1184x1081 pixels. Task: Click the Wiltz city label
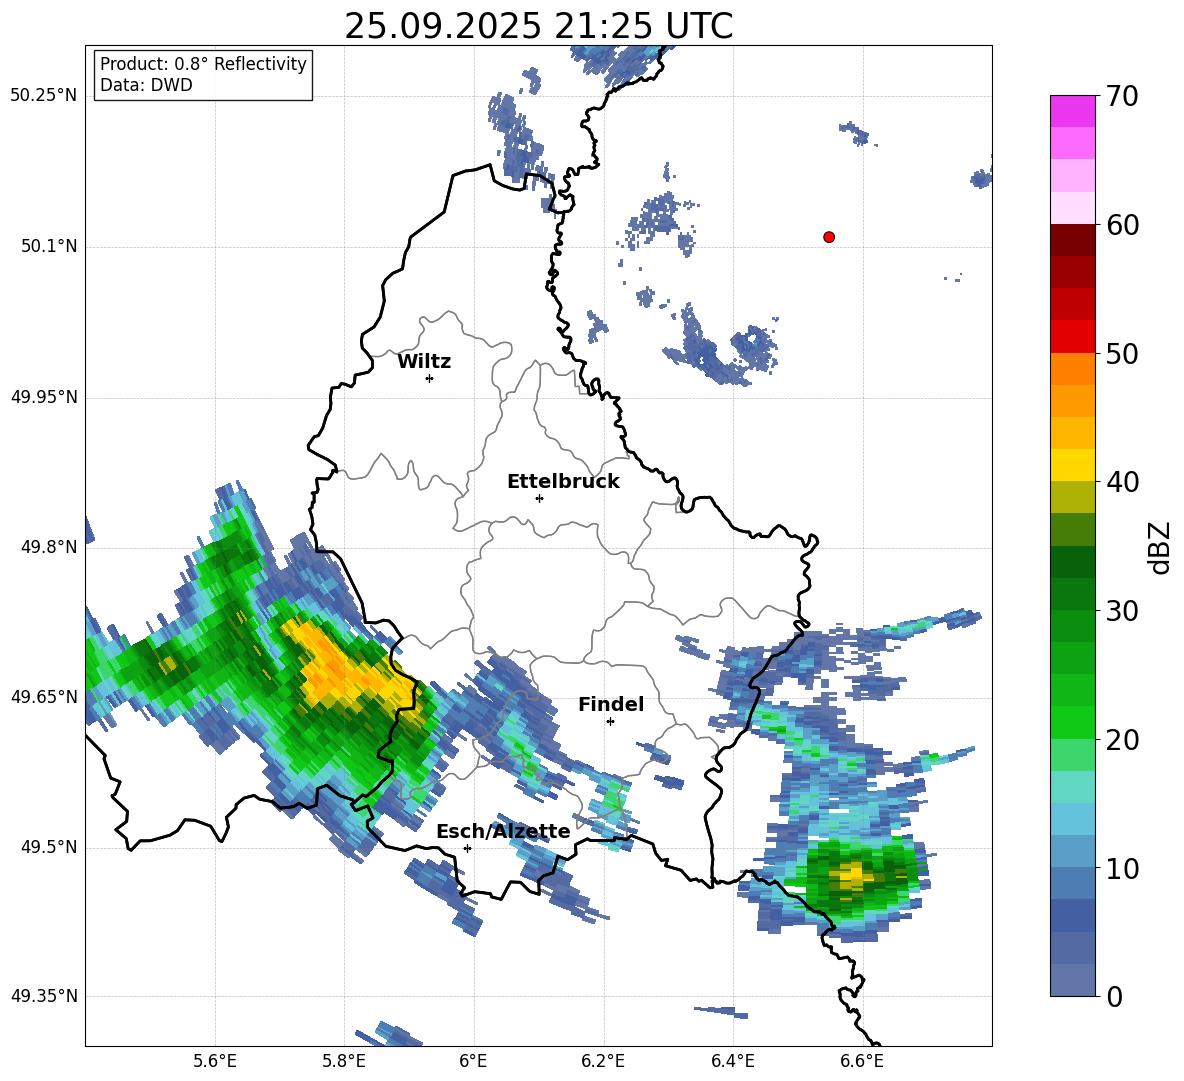click(x=424, y=362)
